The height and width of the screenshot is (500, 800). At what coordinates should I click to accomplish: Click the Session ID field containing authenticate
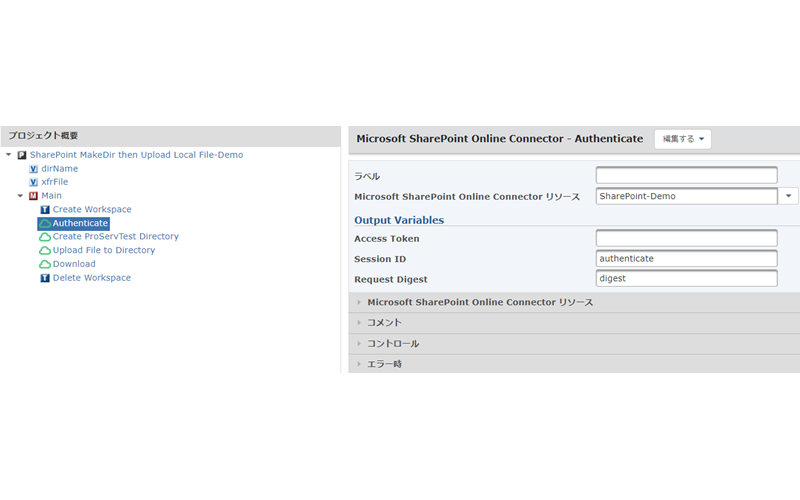(686, 258)
